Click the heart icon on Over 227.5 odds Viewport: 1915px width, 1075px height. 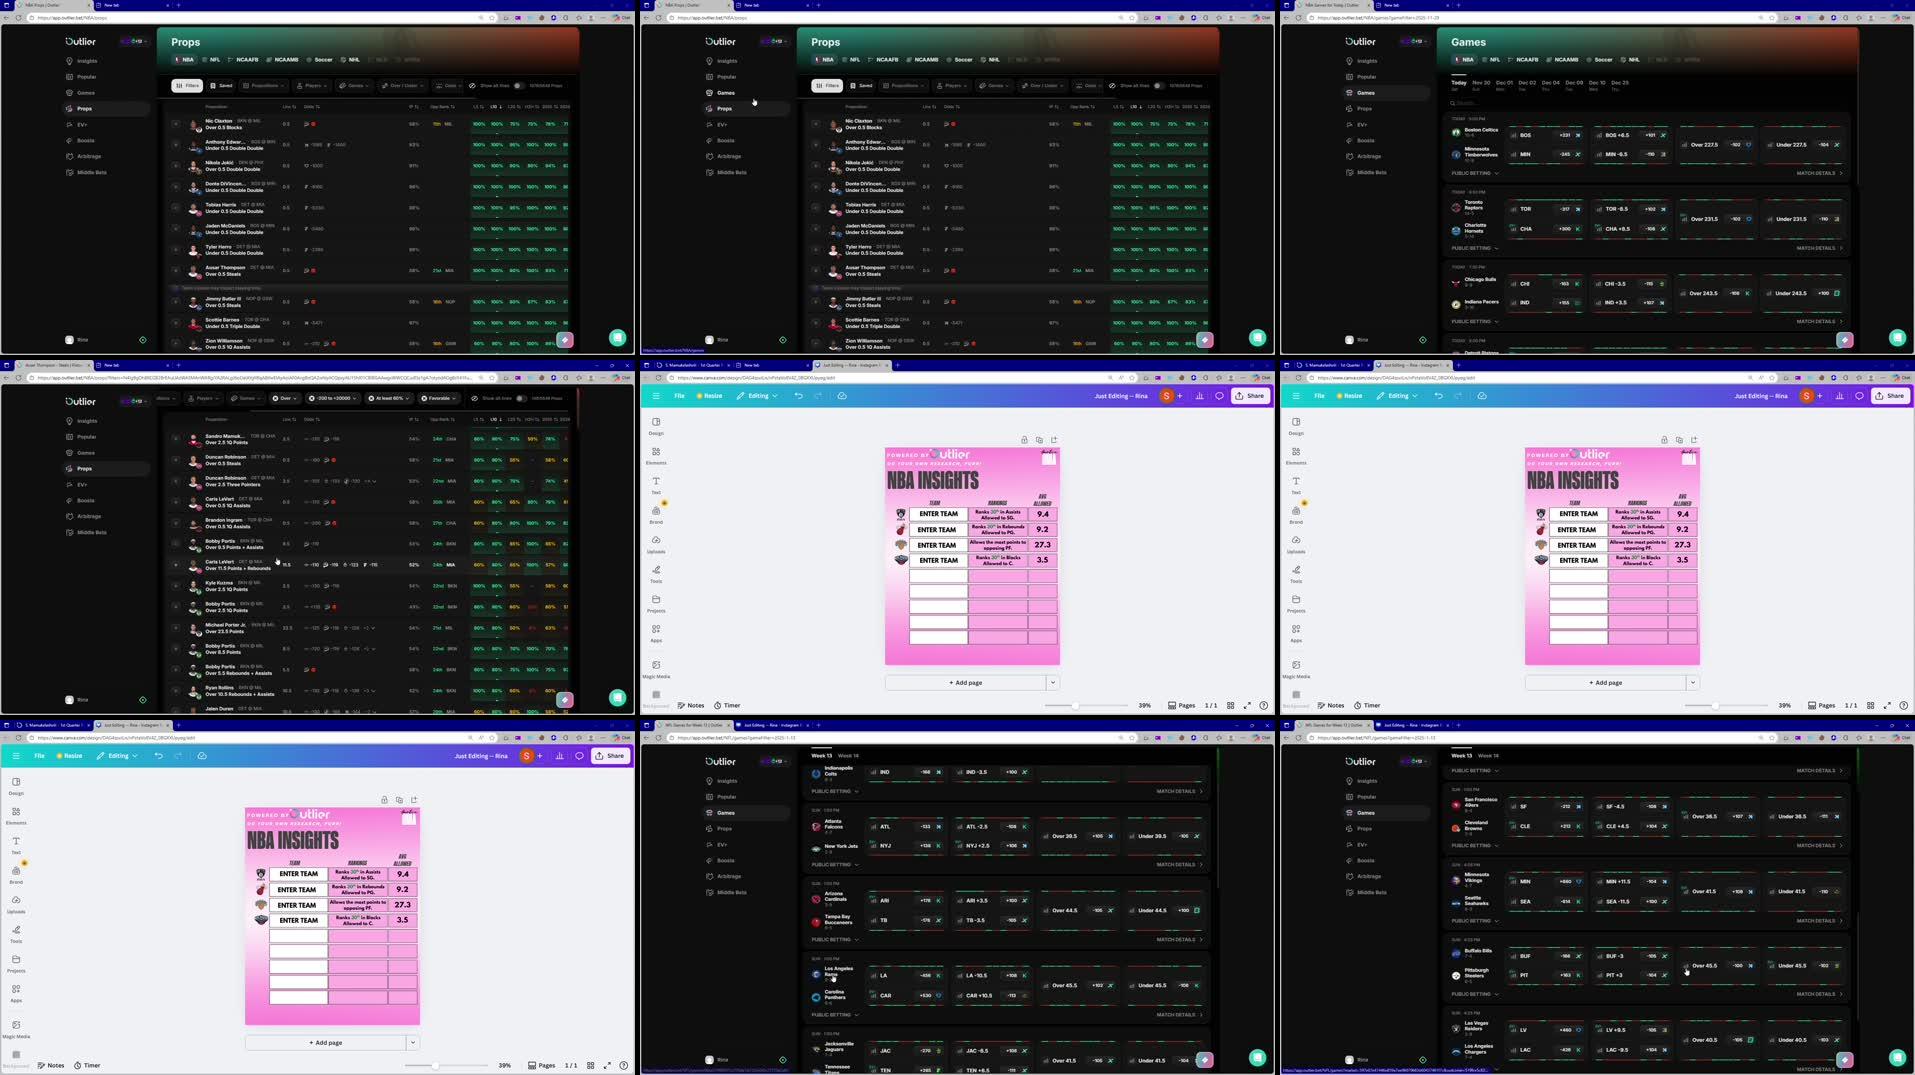pyautogui.click(x=1748, y=145)
